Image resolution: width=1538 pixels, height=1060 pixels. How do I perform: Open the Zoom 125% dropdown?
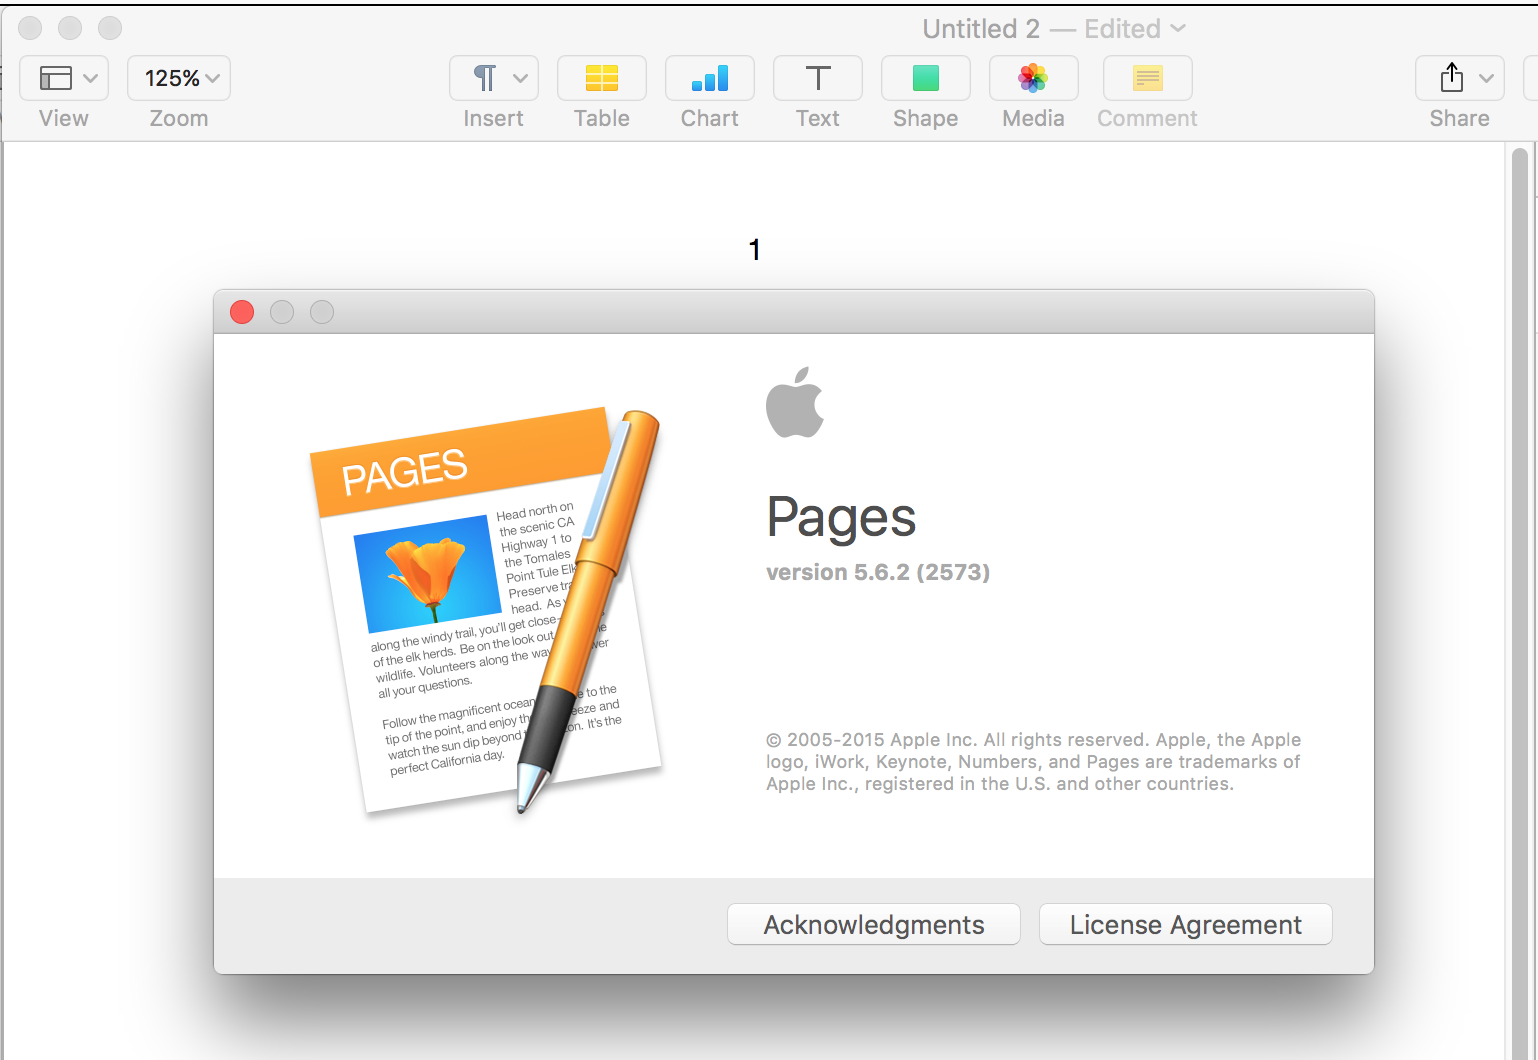179,78
